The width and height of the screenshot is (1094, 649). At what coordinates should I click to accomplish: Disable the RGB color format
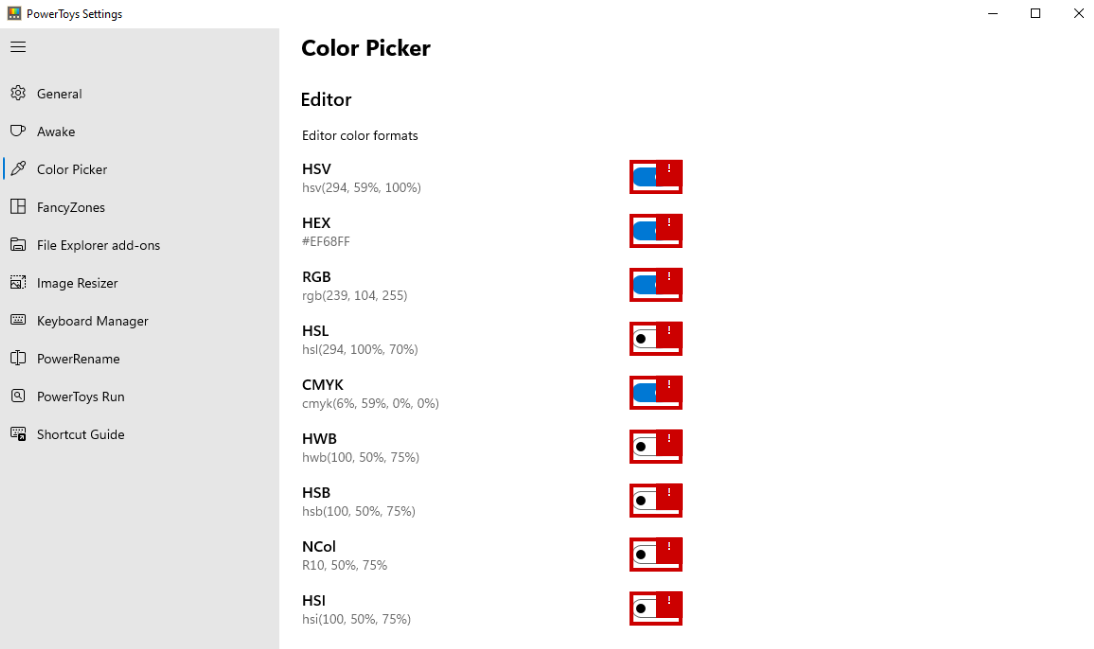pos(655,284)
